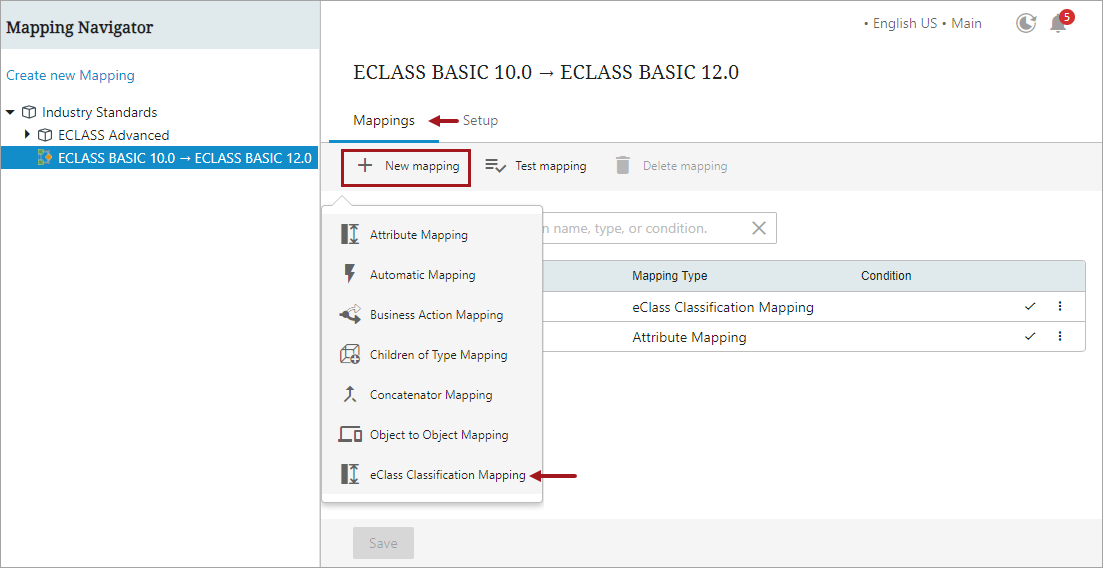Click the Condition column header
Viewport: 1103px width, 568px height.
click(886, 276)
